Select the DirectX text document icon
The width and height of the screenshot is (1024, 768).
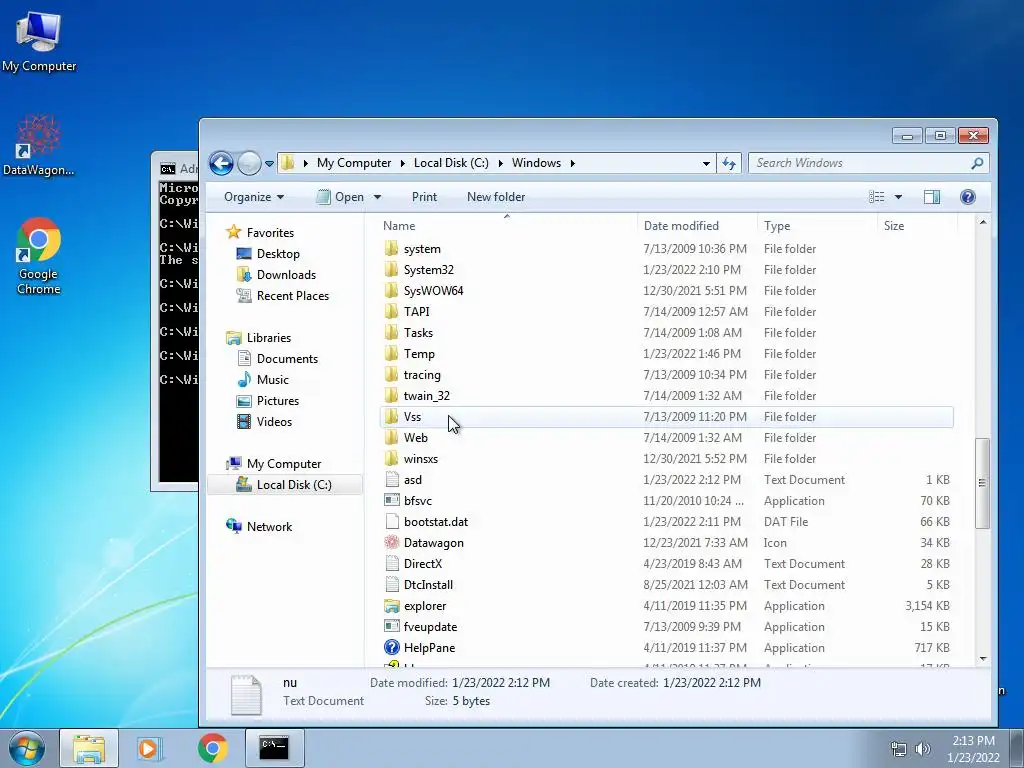pyautogui.click(x=392, y=564)
